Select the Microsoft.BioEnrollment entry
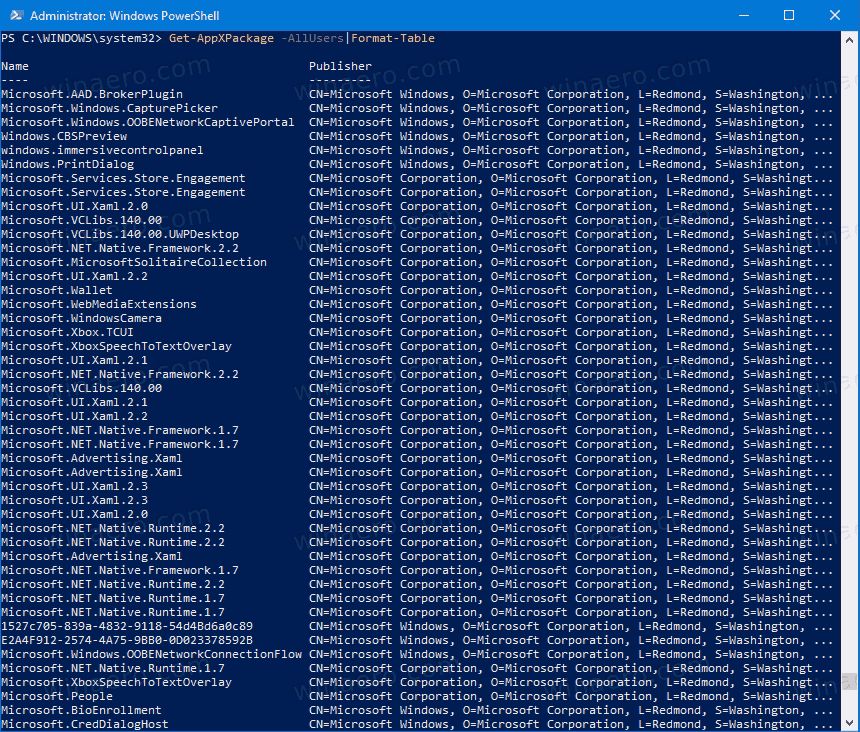Screen dimensions: 860x732 point(80,709)
